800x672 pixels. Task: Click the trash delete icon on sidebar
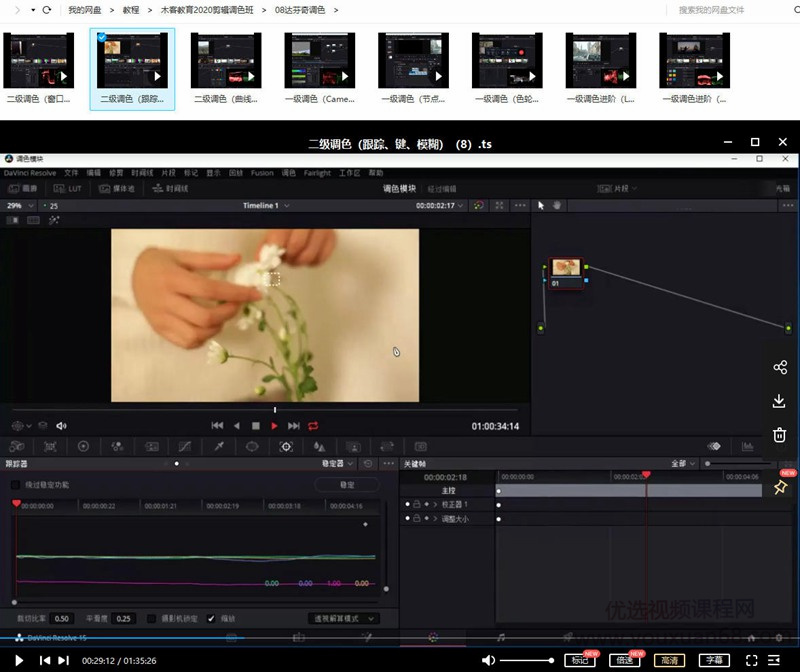point(780,435)
